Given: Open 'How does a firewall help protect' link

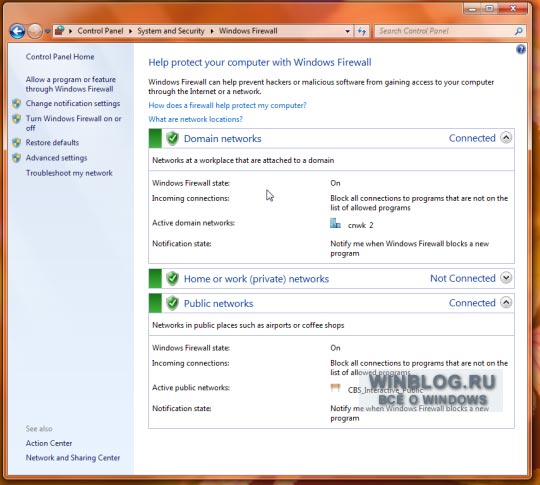Looking at the screenshot, I should tap(227, 105).
